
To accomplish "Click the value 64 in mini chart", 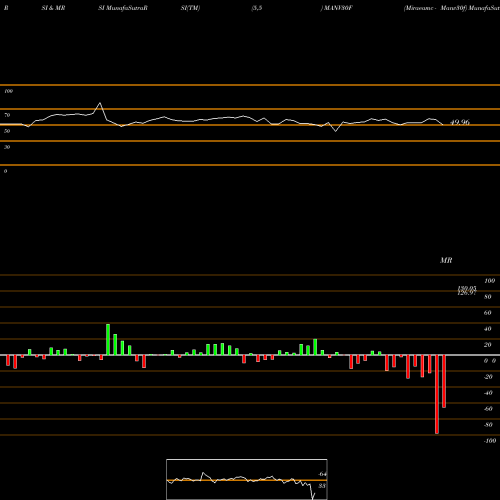I will point(322,474).
